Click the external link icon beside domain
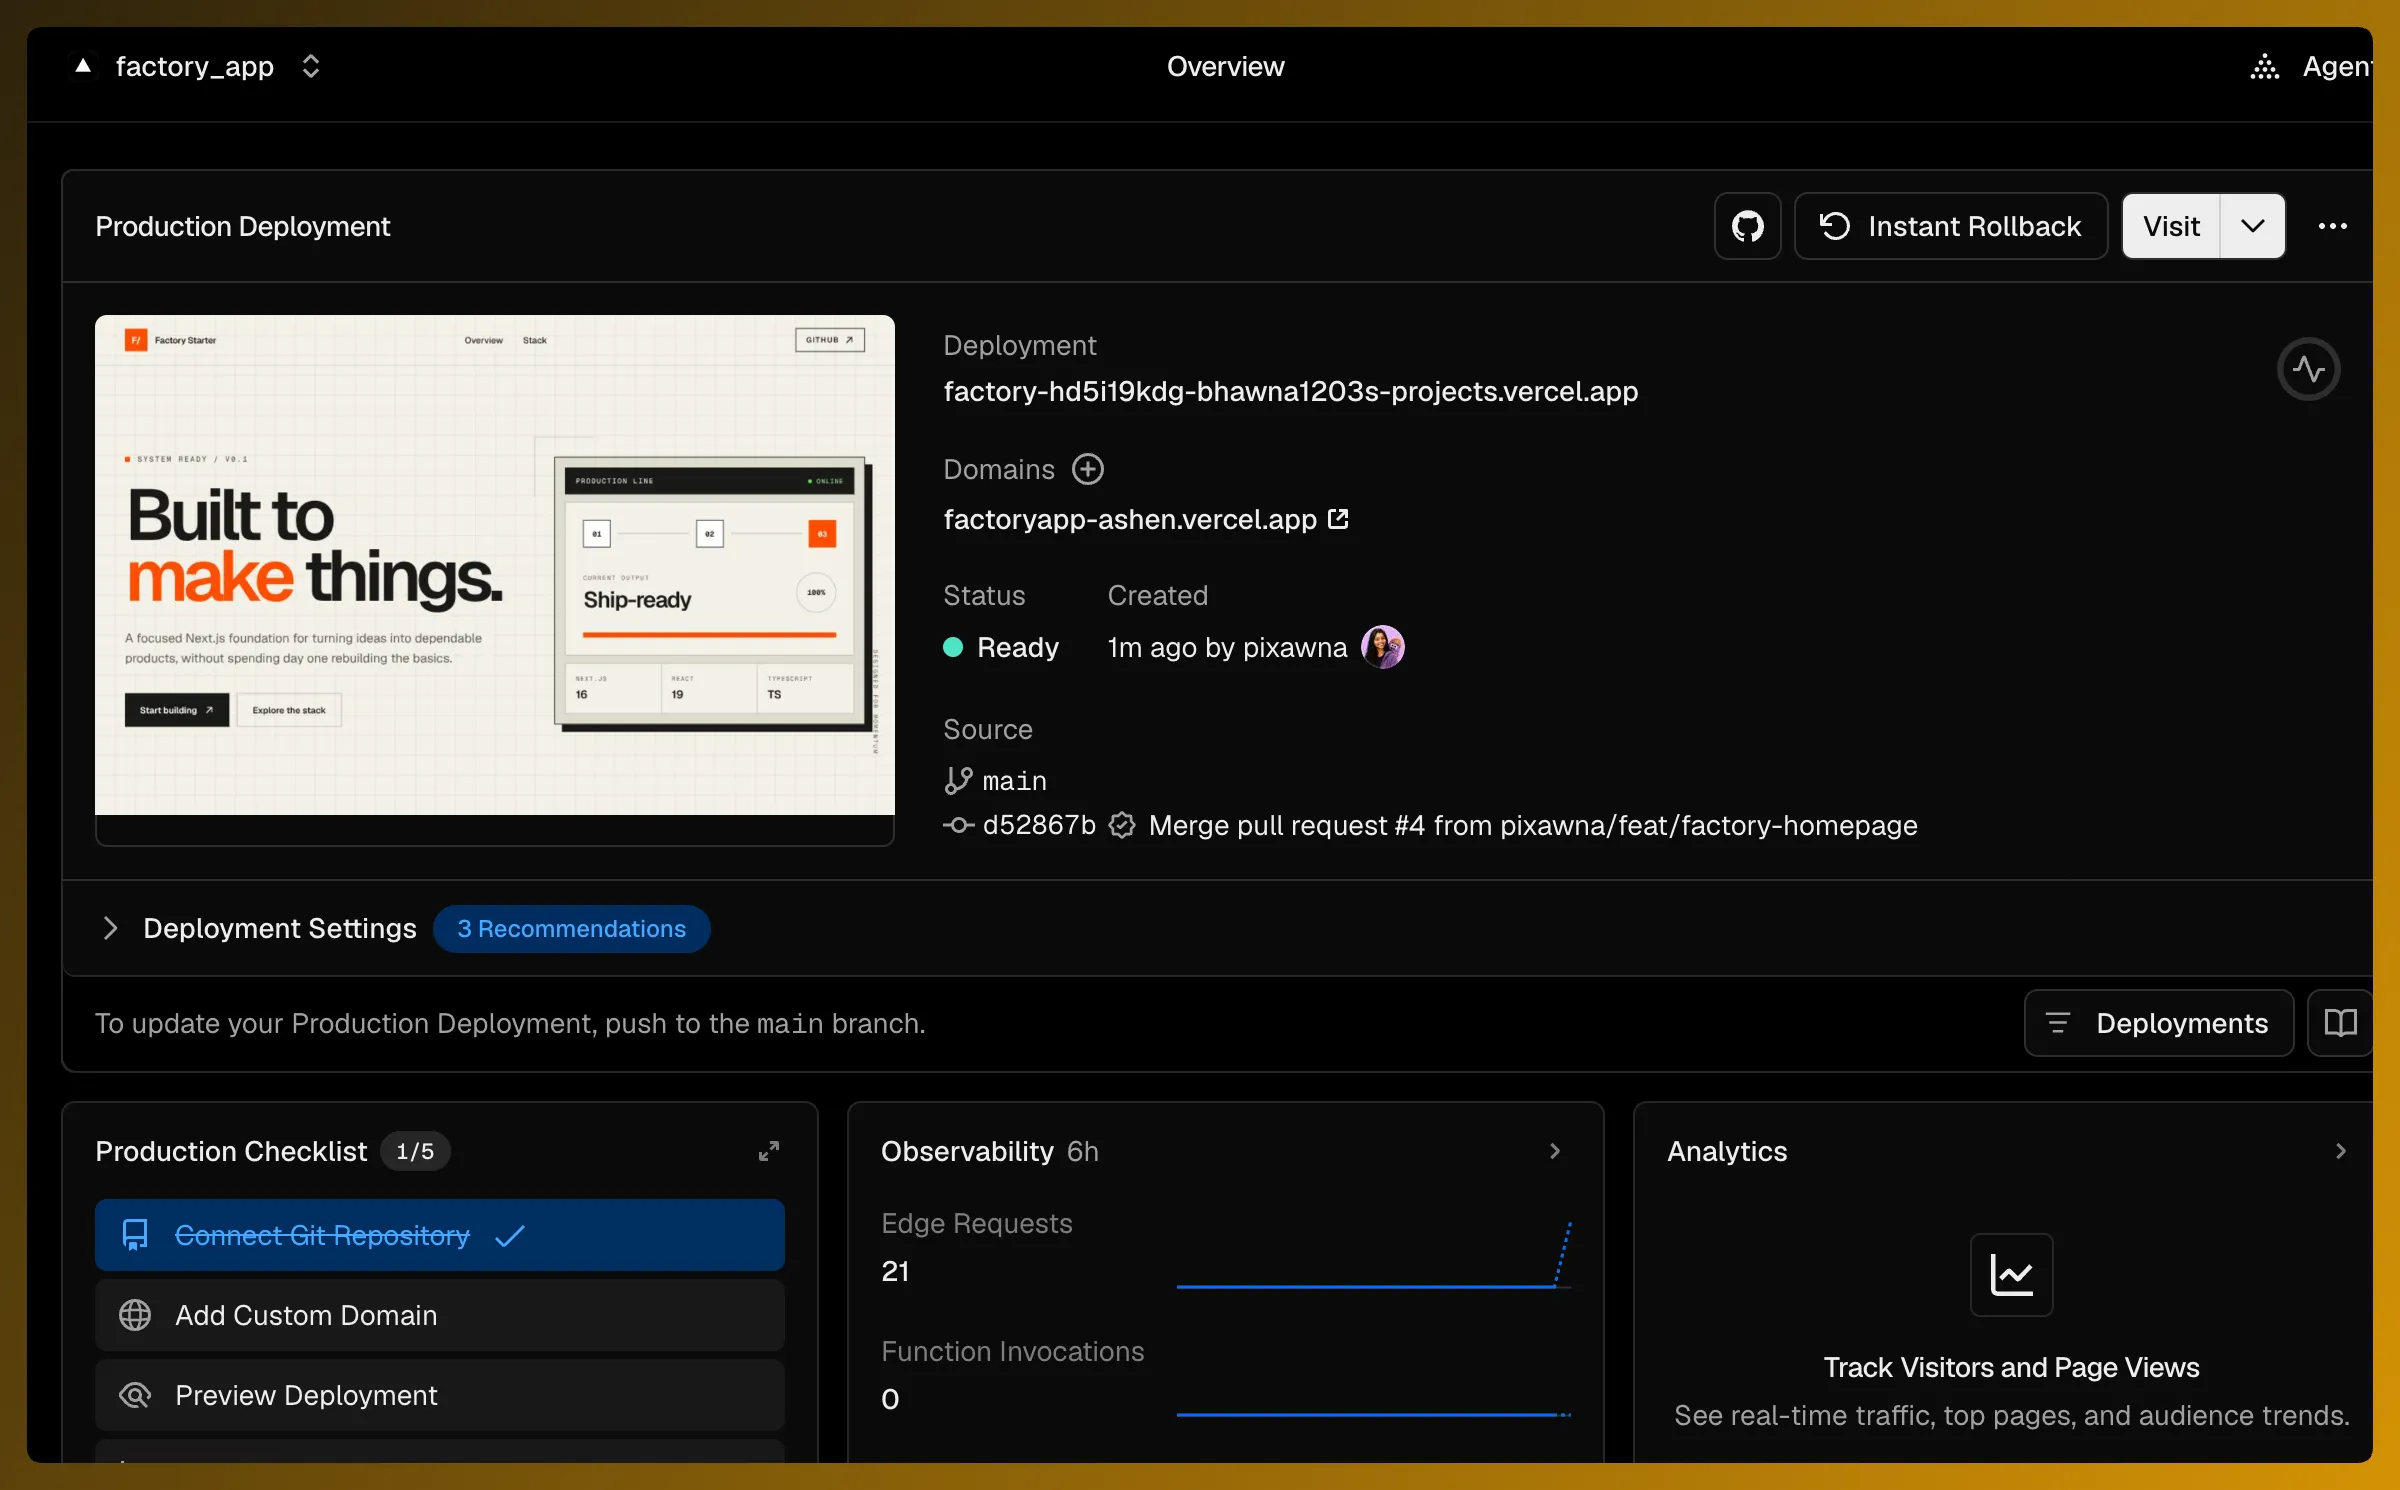The height and width of the screenshot is (1490, 2400). tap(1338, 519)
